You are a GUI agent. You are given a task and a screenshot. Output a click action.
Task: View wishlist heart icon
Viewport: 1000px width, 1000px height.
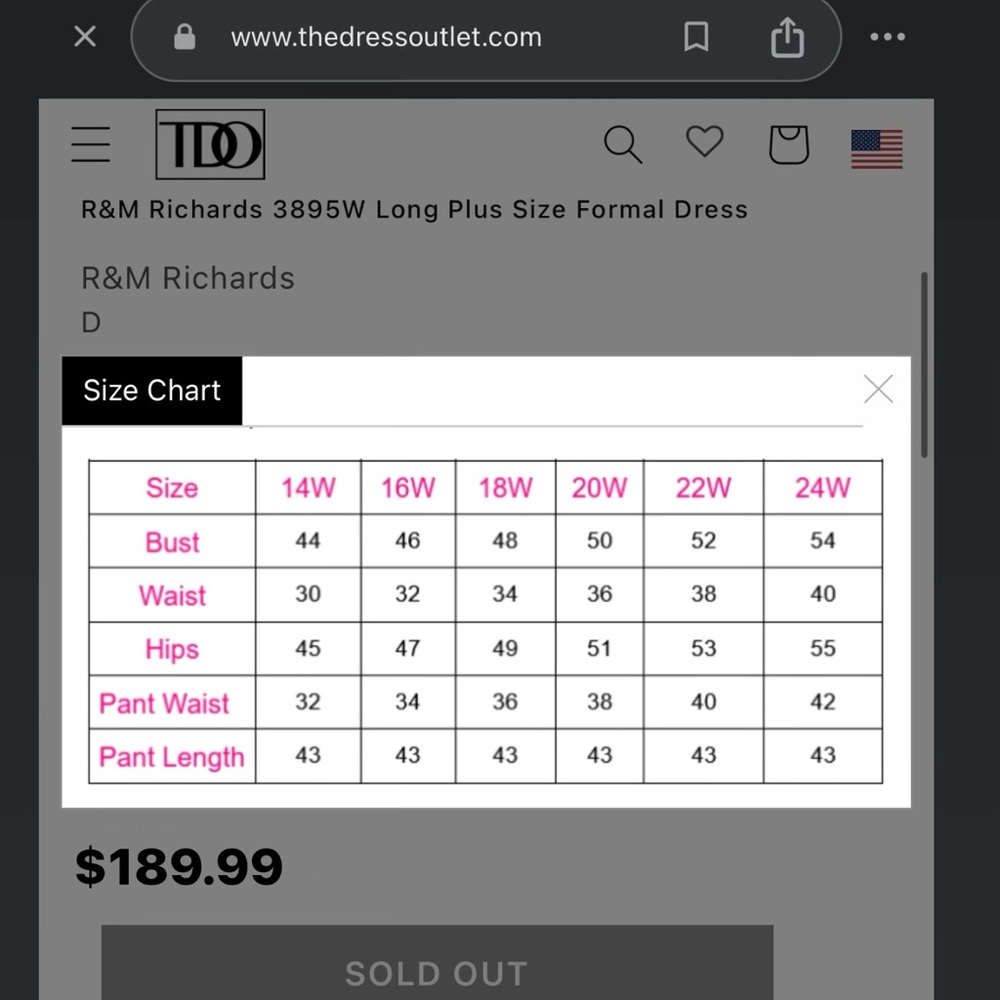(704, 142)
